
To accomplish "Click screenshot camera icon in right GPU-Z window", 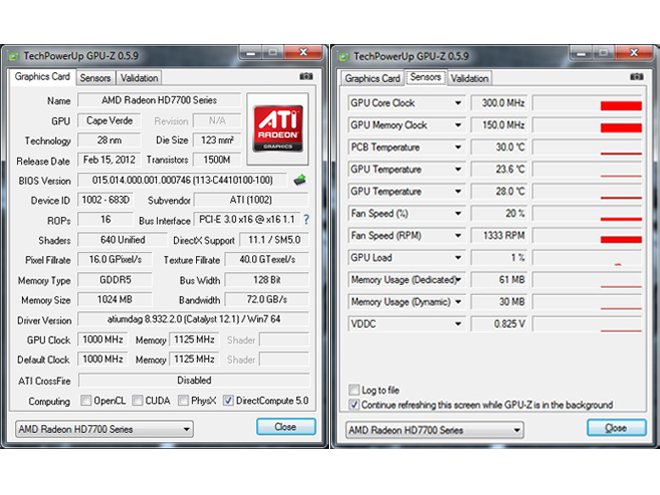I will pyautogui.click(x=636, y=77).
